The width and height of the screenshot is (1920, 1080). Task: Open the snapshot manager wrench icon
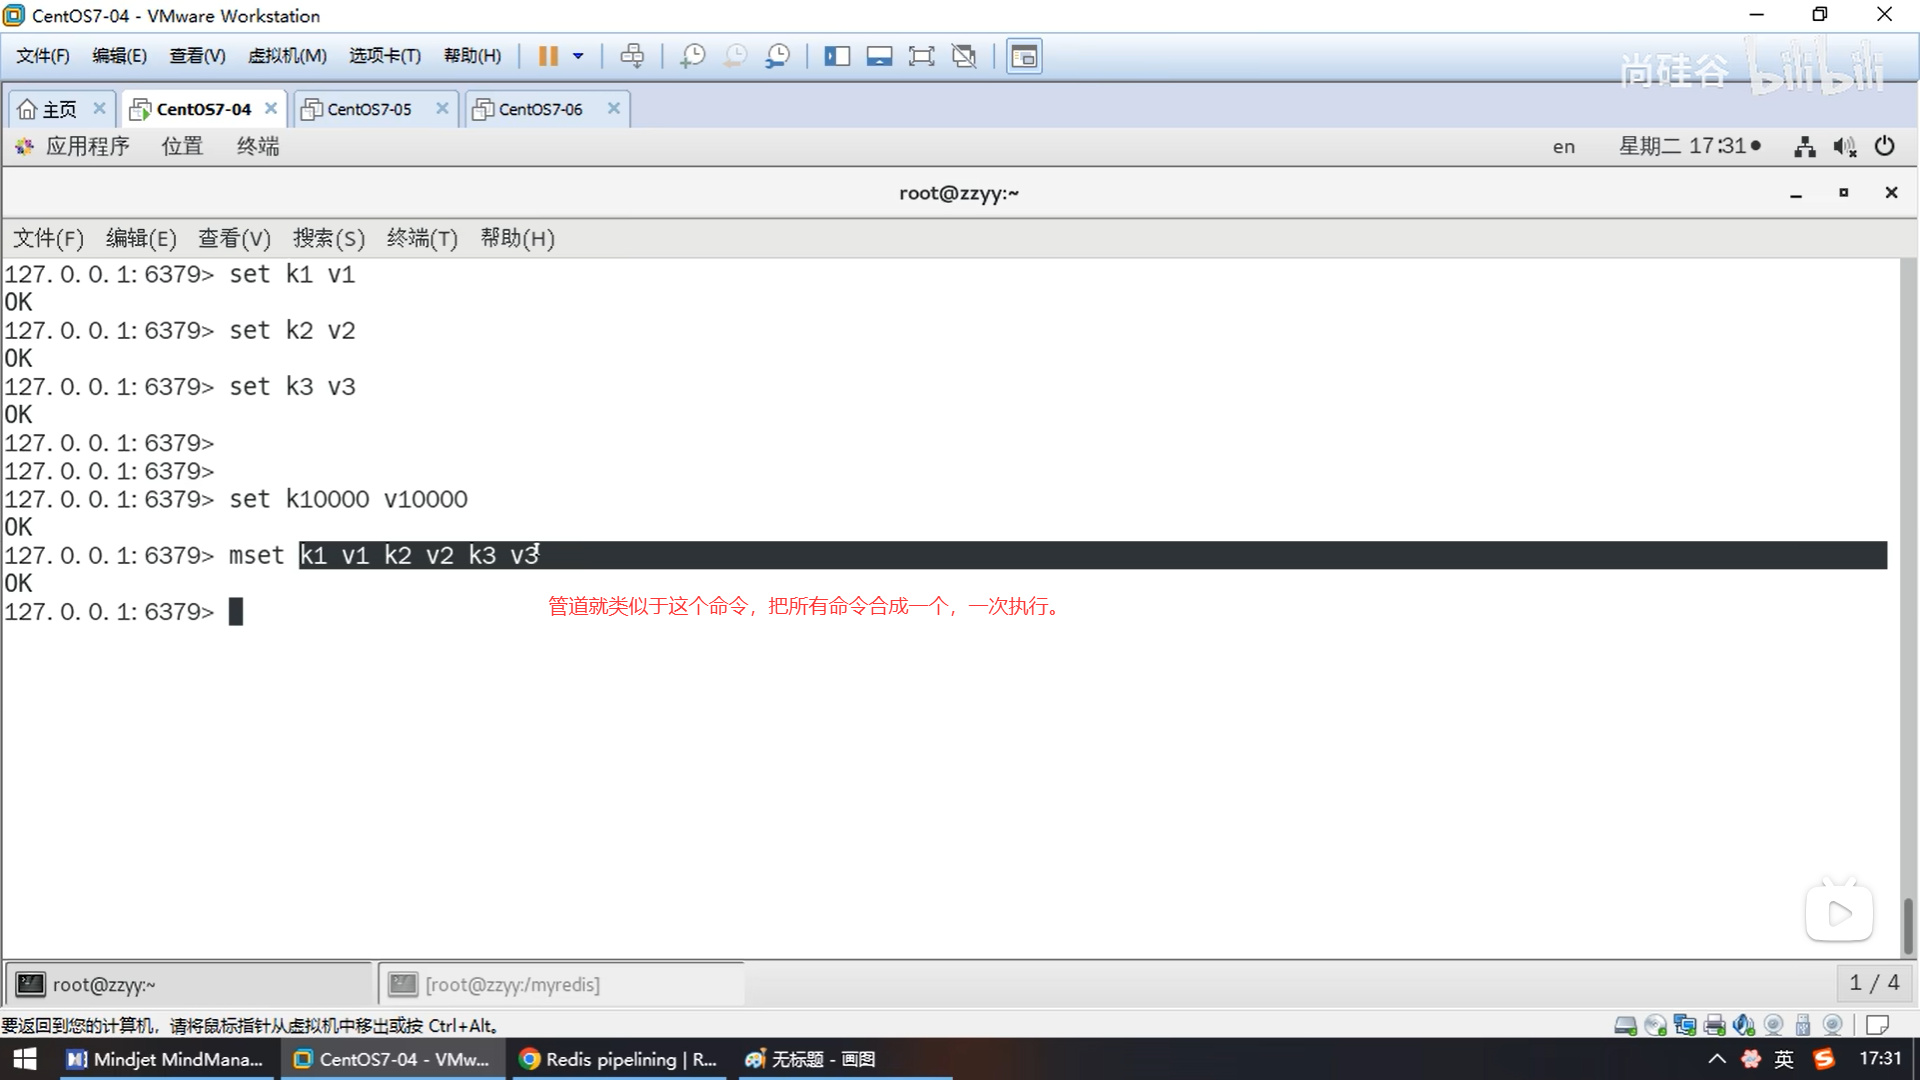point(777,56)
